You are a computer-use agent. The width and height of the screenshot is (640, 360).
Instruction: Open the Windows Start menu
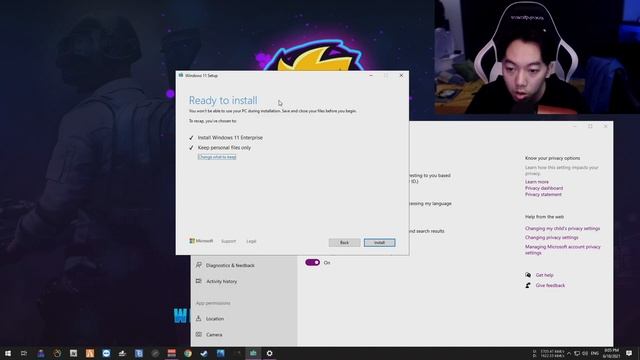pos(8,353)
